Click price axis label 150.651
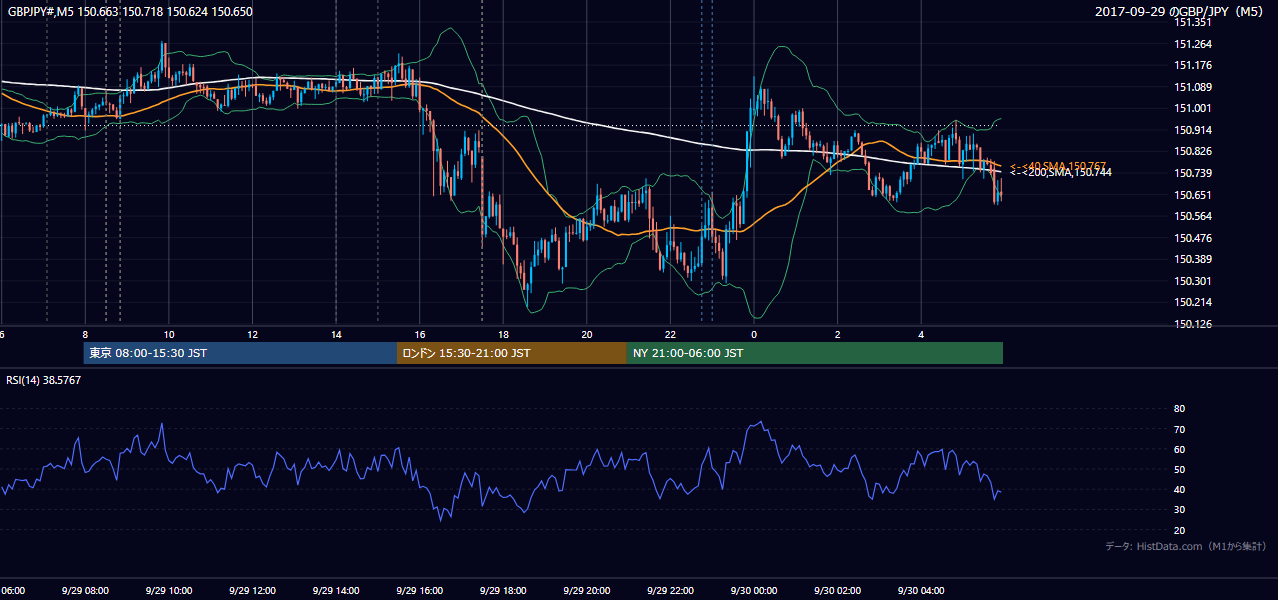 [x=1194, y=195]
